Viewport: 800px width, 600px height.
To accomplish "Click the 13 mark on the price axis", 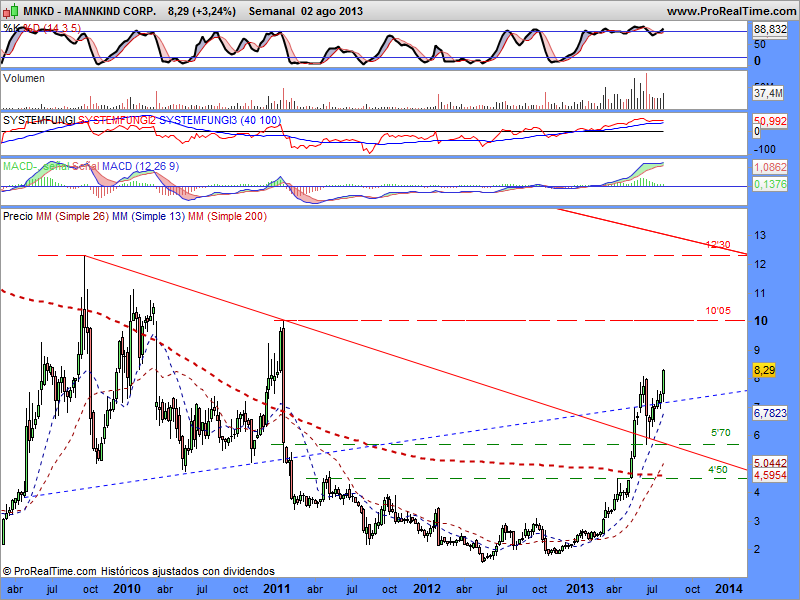I will coord(760,236).
